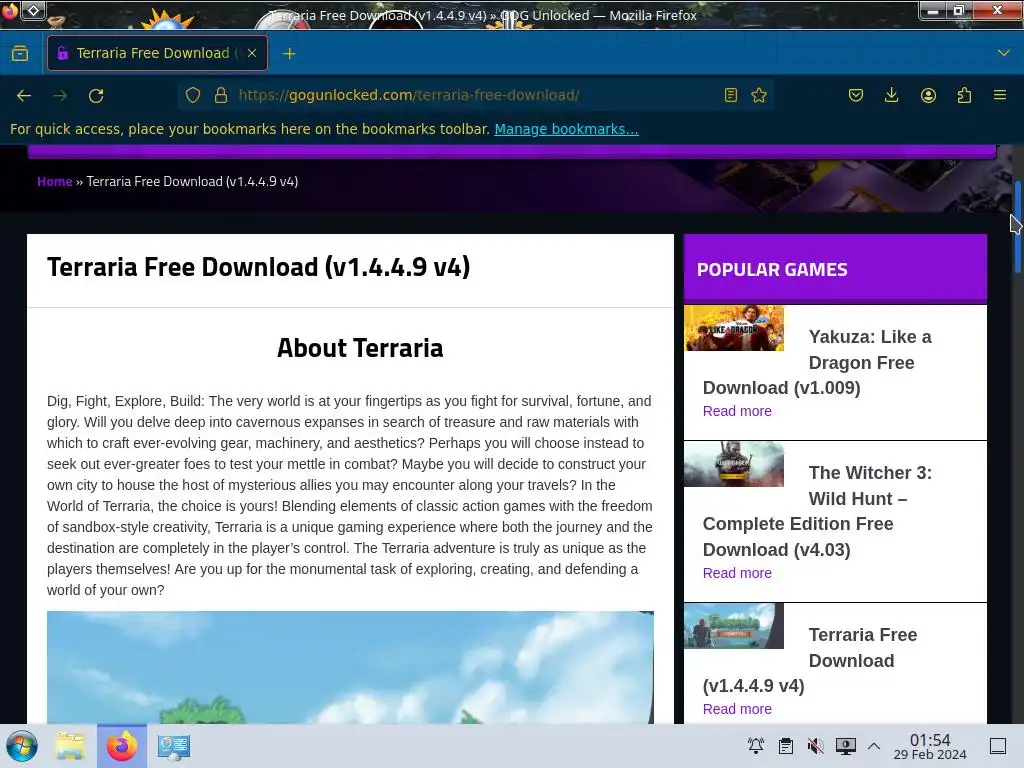This screenshot has height=768, width=1024.
Task: Select the Terraria Free Download tab
Action: [157, 53]
